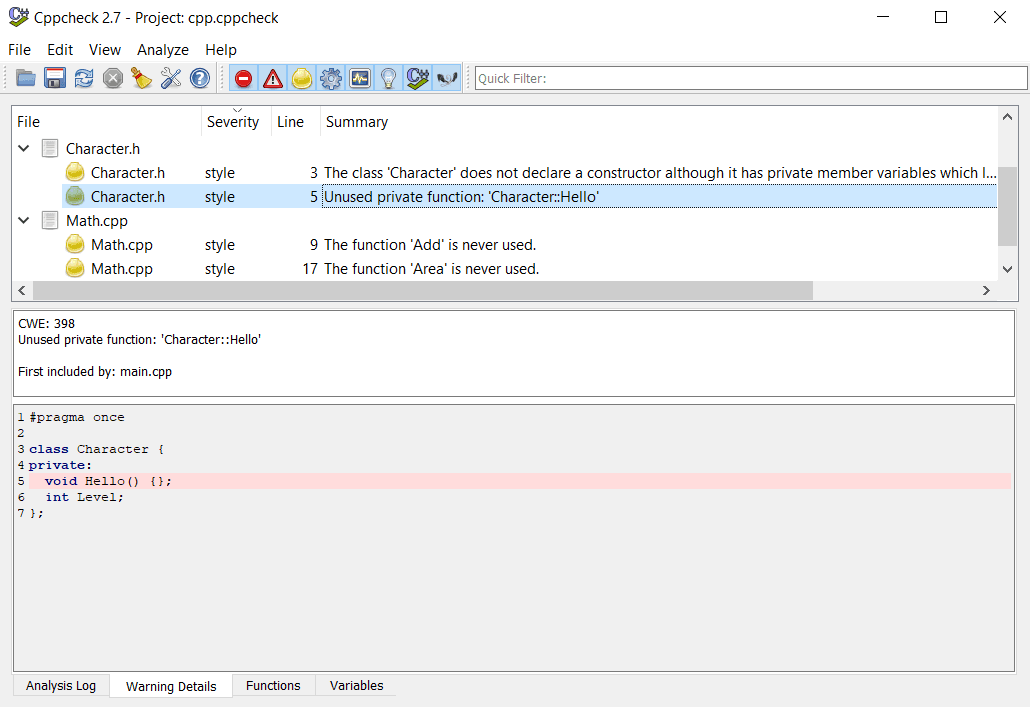
Task: Switch to the Analysis Log tab
Action: click(x=61, y=686)
